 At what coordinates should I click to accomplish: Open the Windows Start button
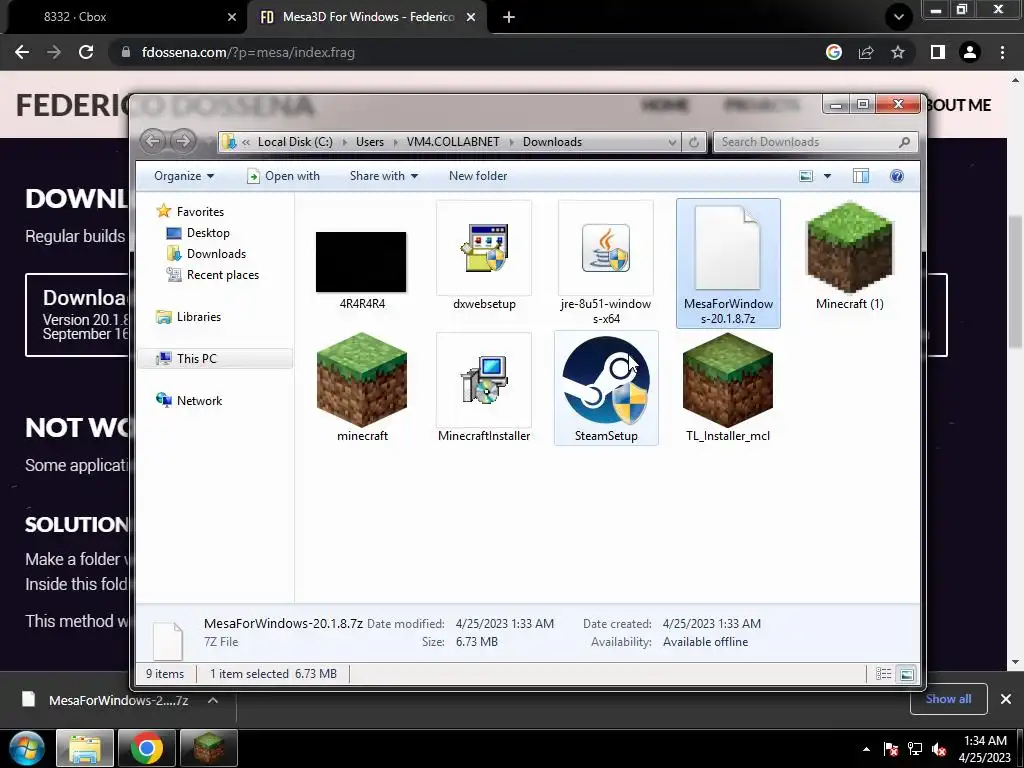(x=27, y=748)
